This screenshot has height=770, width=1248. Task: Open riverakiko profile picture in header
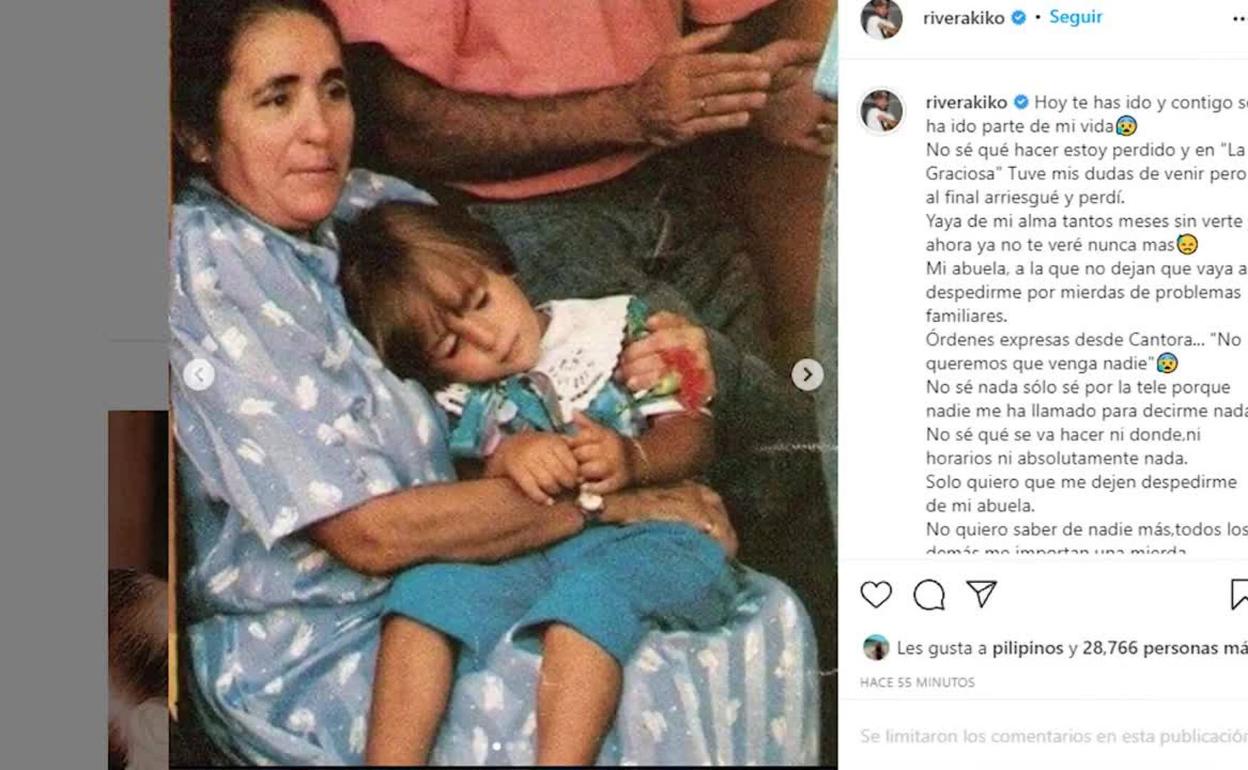pyautogui.click(x=882, y=19)
